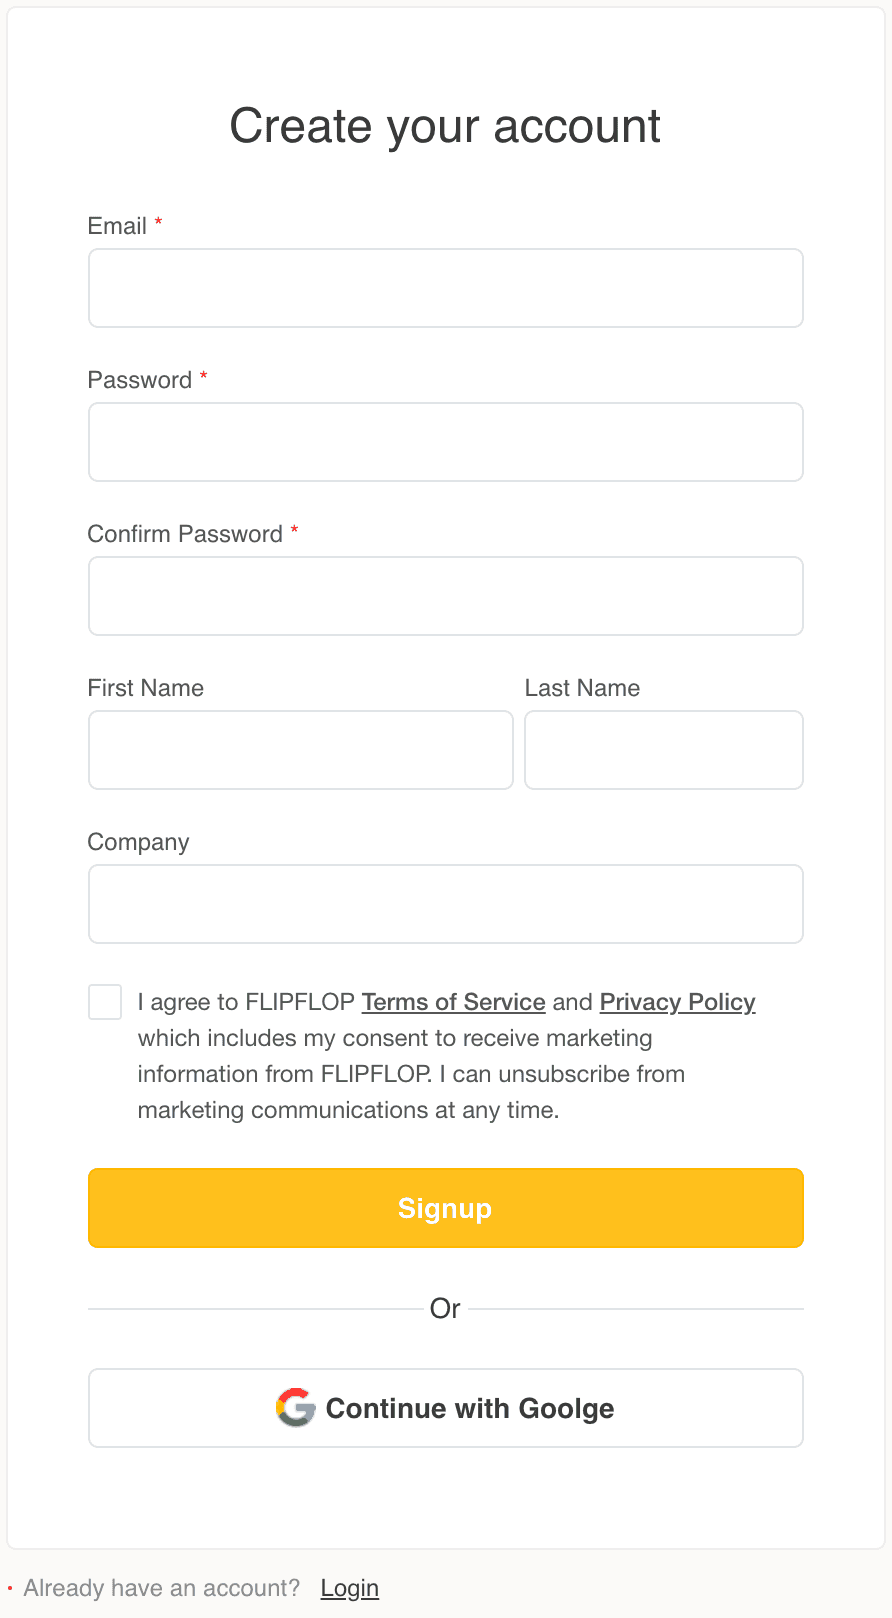Click the 'Last Name' label text
The height and width of the screenshot is (1618, 892).
pyautogui.click(x=582, y=688)
